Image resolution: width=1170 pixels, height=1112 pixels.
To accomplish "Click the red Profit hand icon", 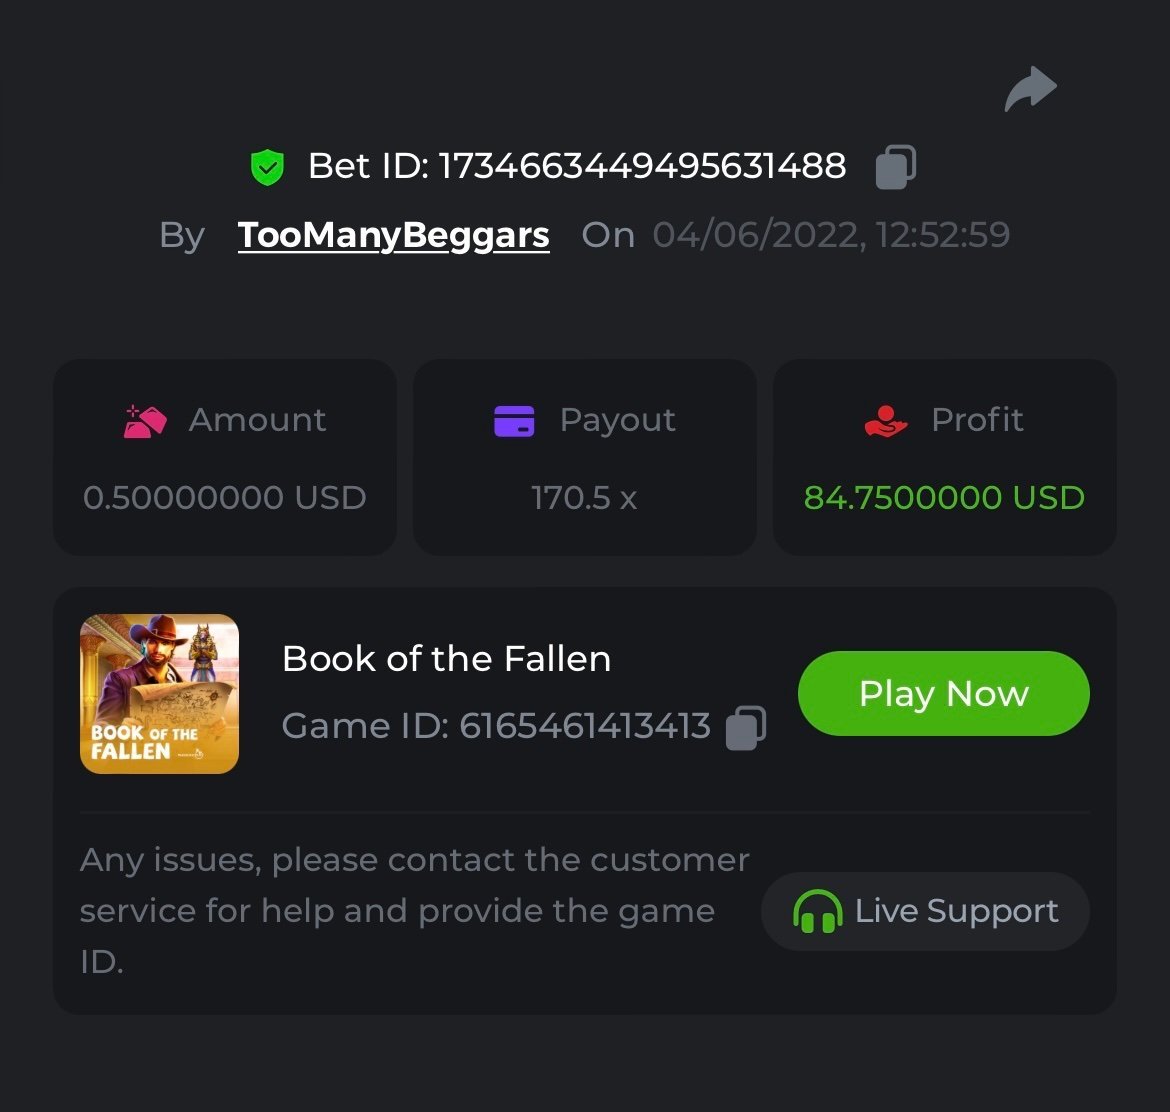I will coord(885,421).
